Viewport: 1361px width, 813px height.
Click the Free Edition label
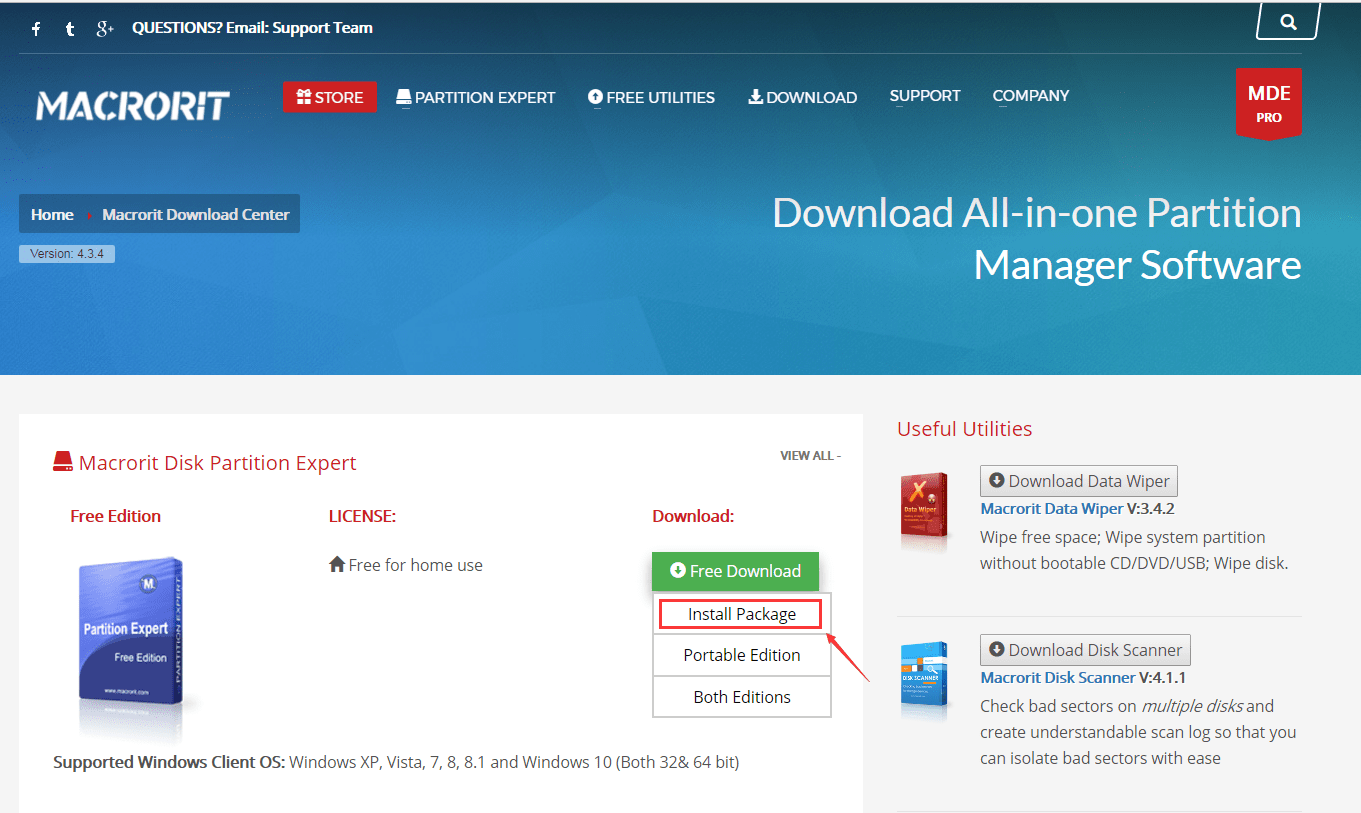pyautogui.click(x=115, y=516)
